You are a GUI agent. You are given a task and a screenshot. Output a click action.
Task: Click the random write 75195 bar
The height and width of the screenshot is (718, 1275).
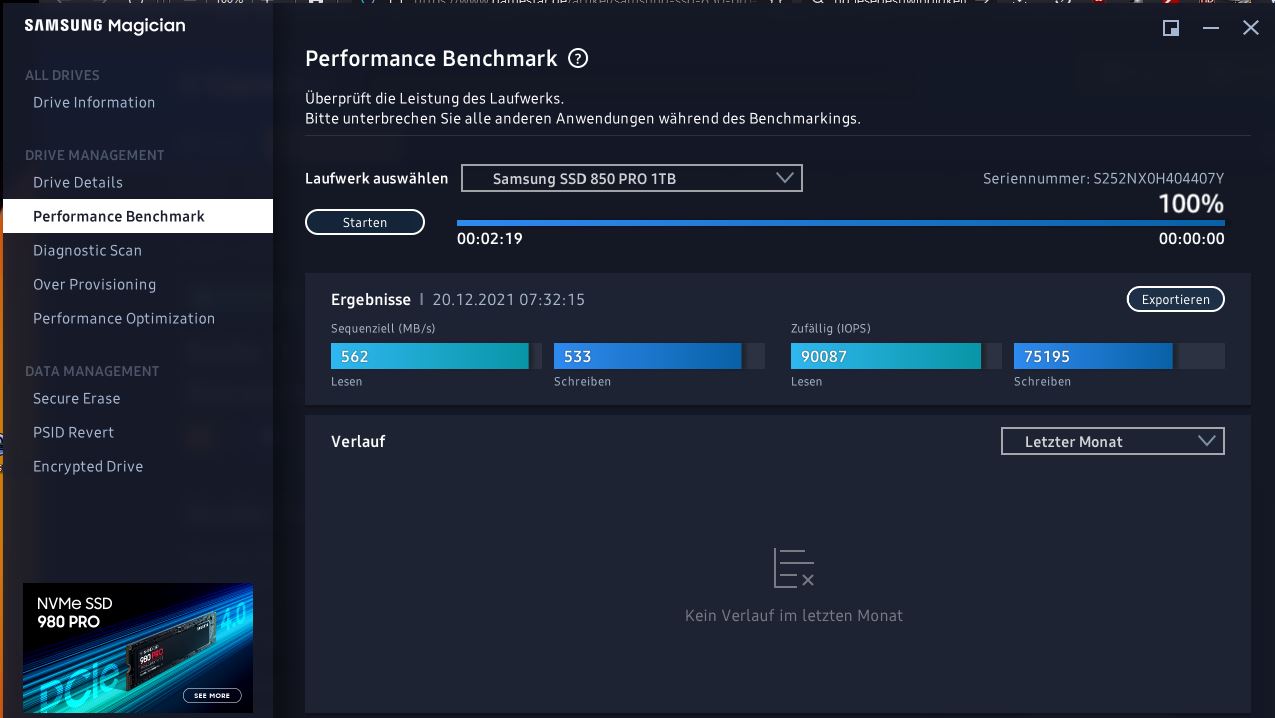pos(1119,356)
